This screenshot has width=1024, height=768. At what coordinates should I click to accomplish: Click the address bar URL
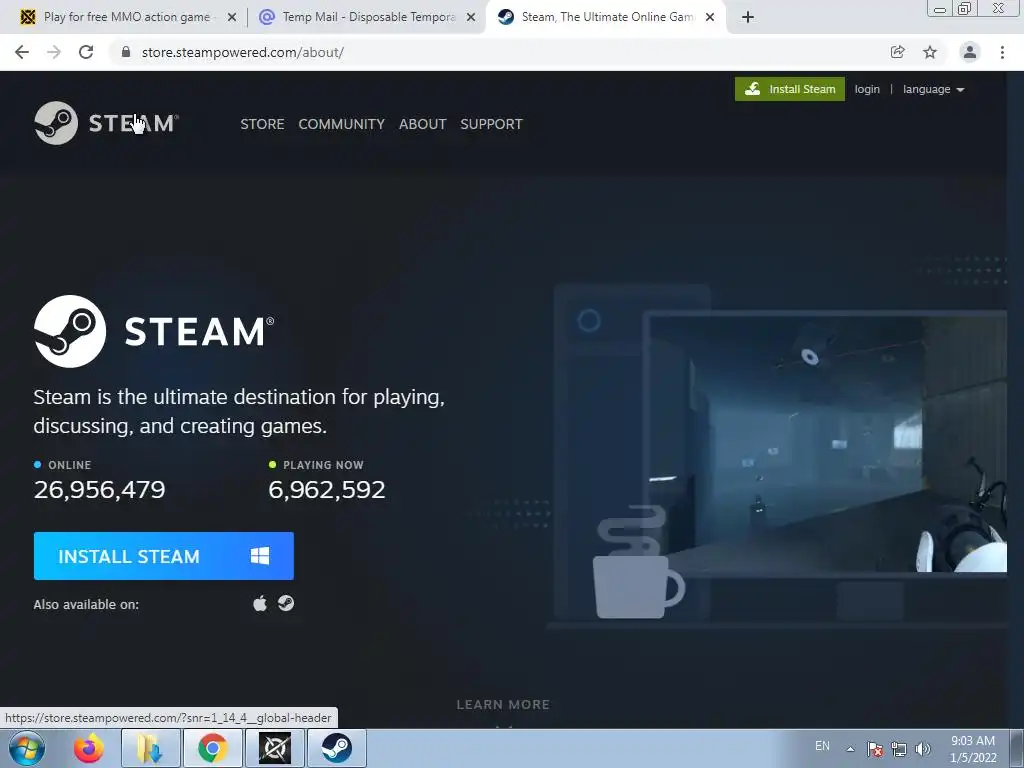tap(243, 52)
